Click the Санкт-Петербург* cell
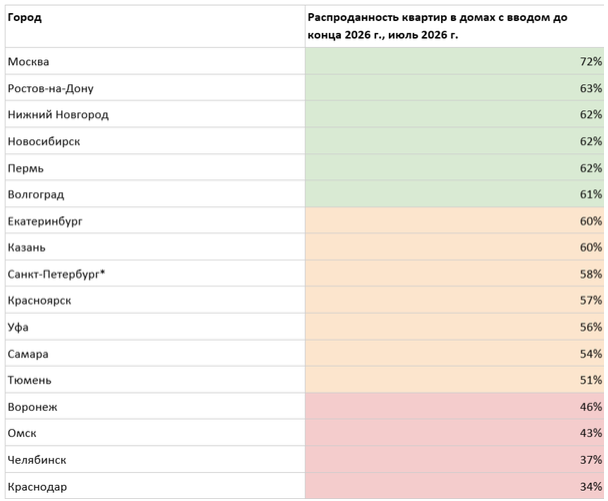The height and width of the screenshot is (501, 608). tap(155, 274)
